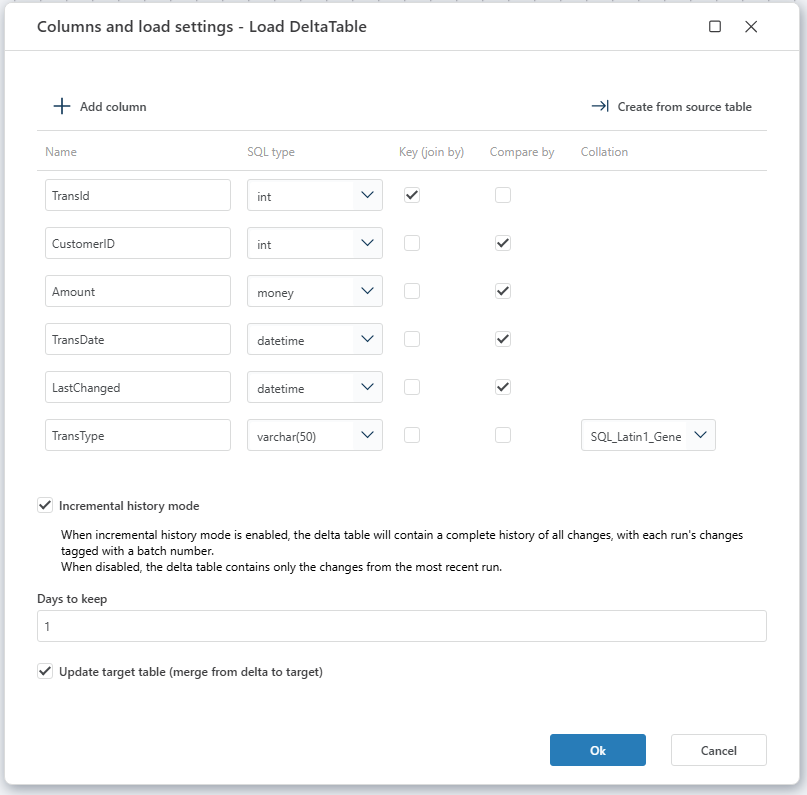
Task: Open SQL type dropdown for LastChanged
Action: pos(314,387)
